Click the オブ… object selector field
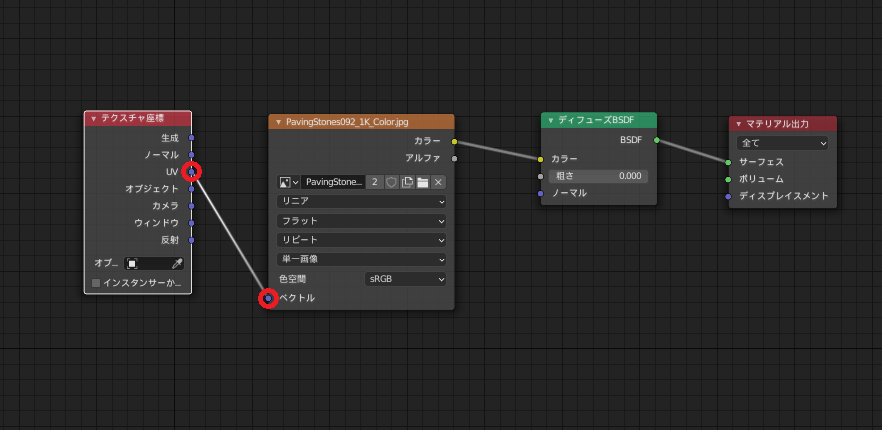This screenshot has height=430, width=882. click(154, 263)
